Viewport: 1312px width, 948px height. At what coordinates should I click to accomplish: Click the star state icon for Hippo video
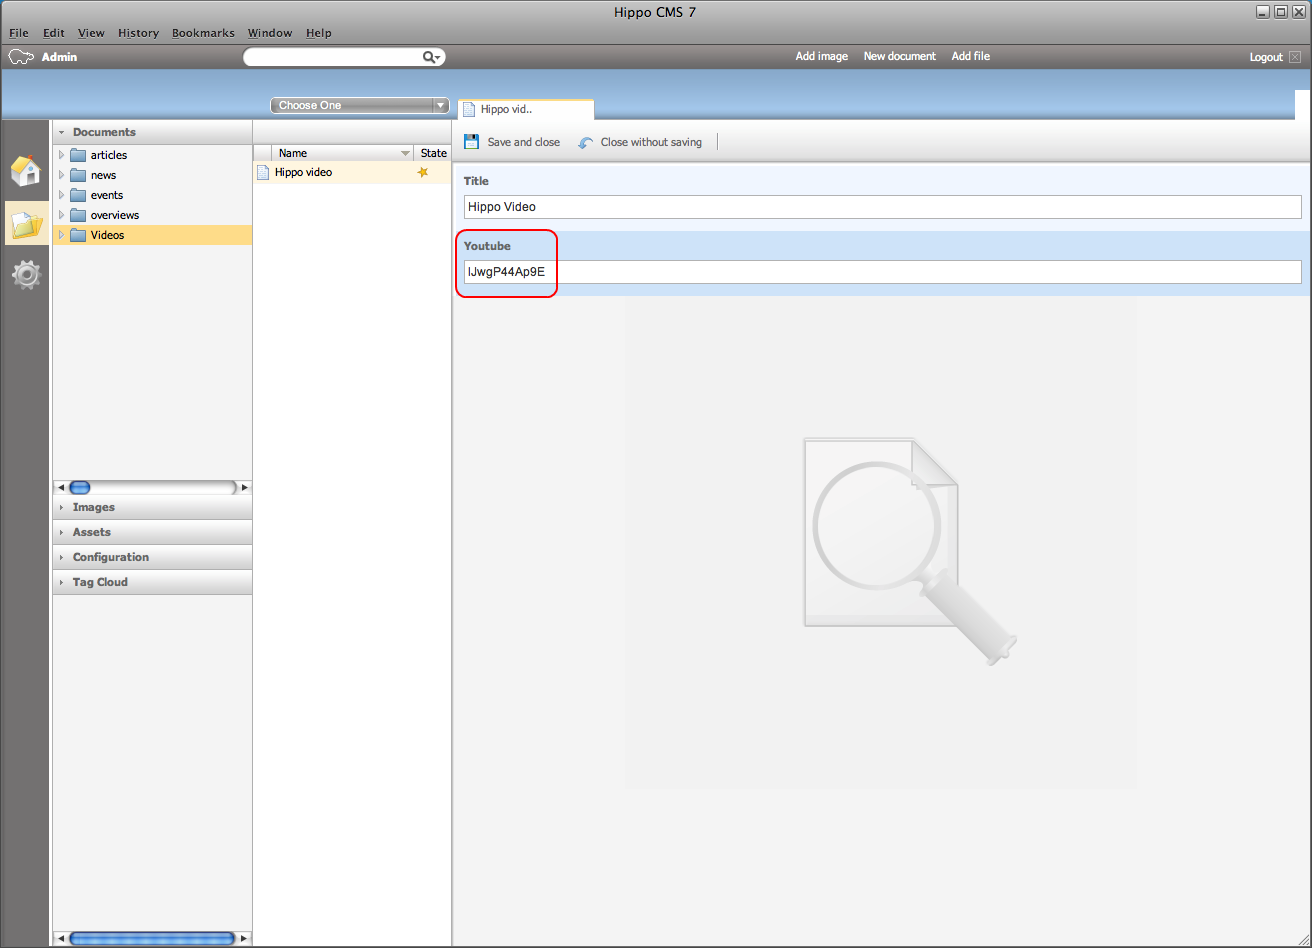click(422, 172)
